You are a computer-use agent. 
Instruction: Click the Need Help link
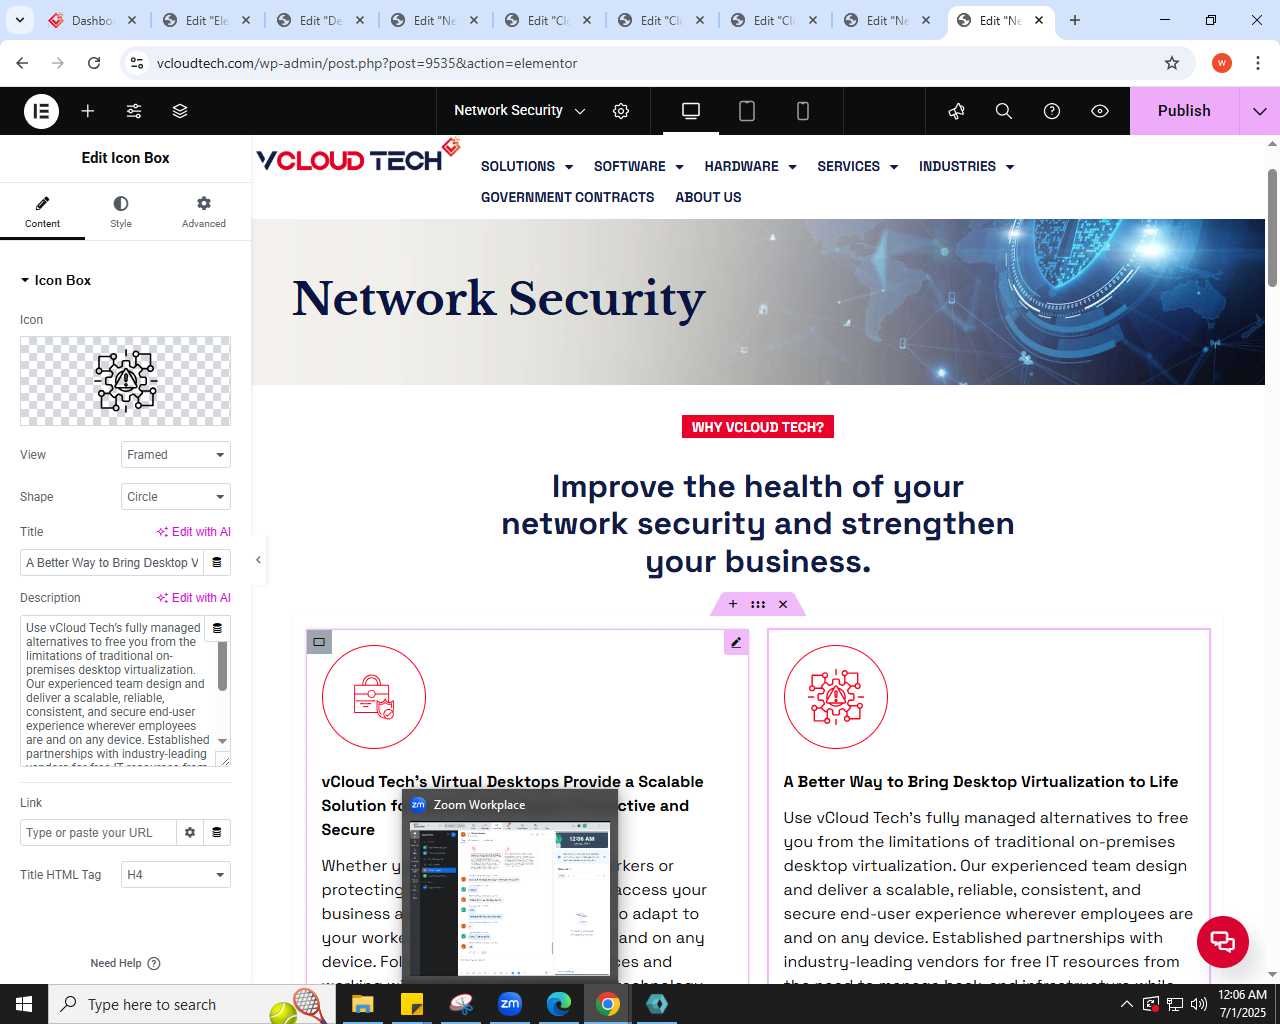(125, 963)
